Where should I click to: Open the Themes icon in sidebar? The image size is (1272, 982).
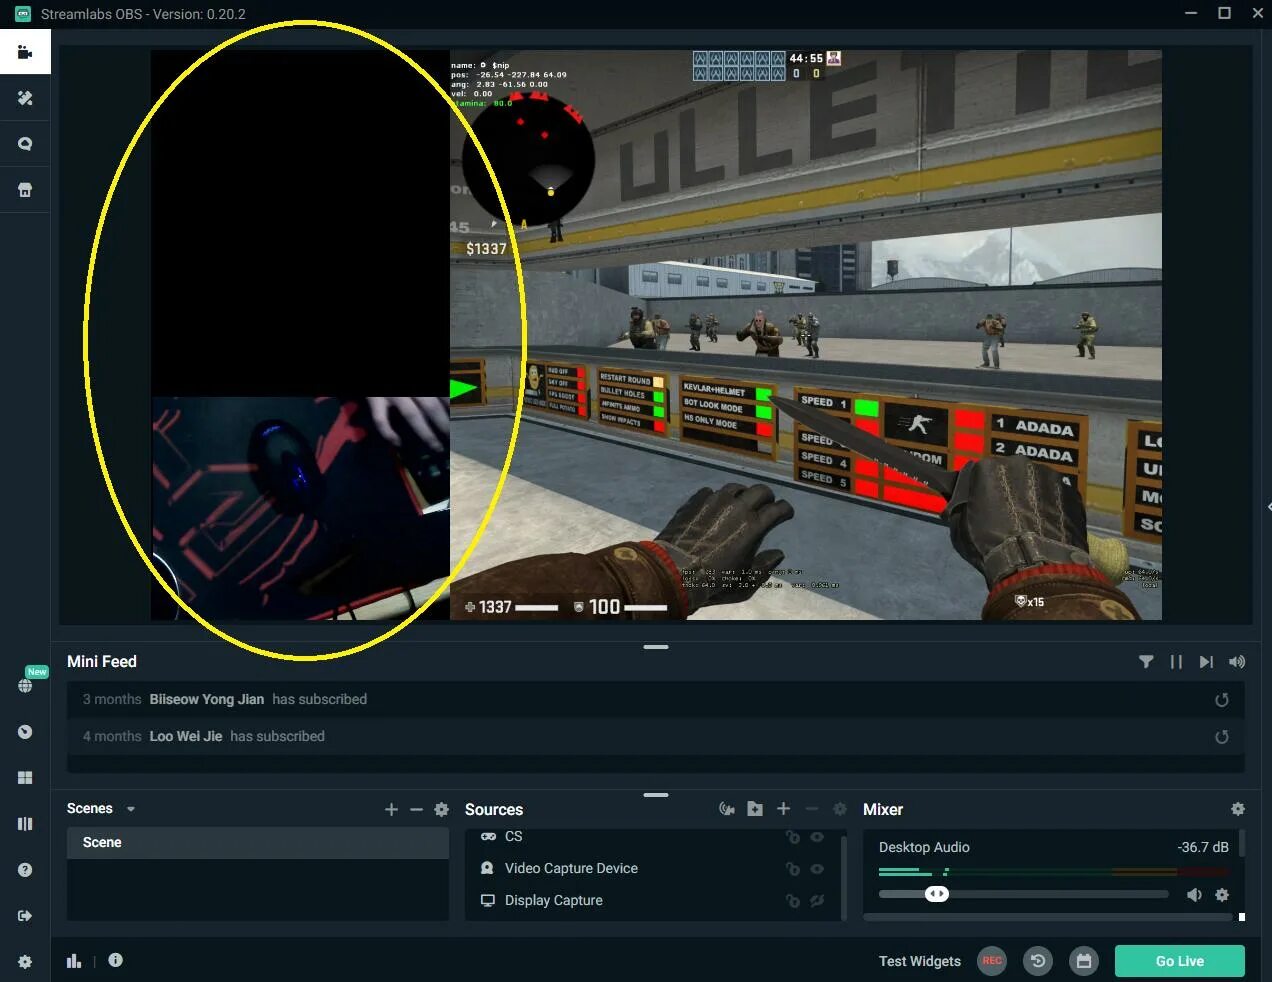point(25,98)
